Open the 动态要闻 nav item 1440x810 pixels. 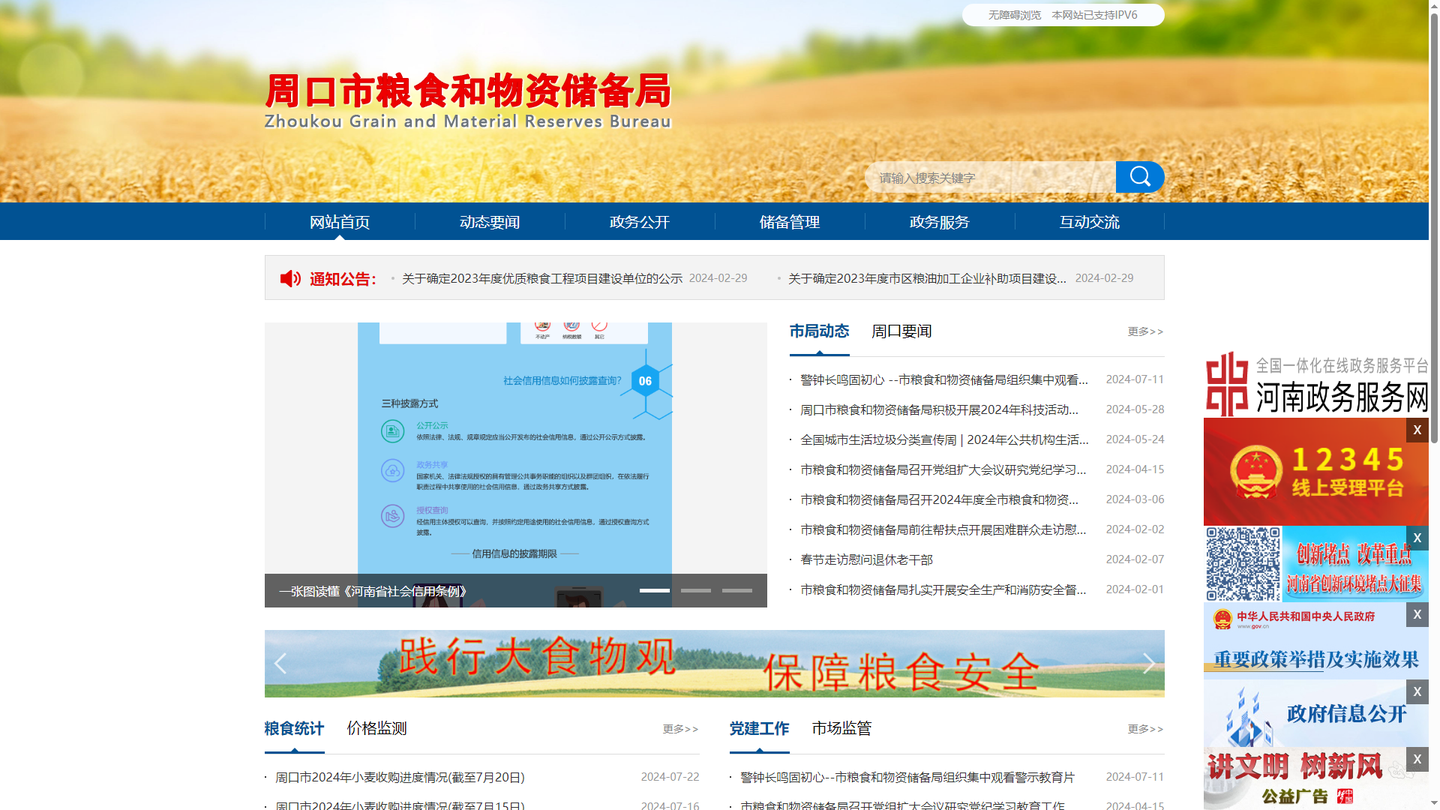(490, 222)
